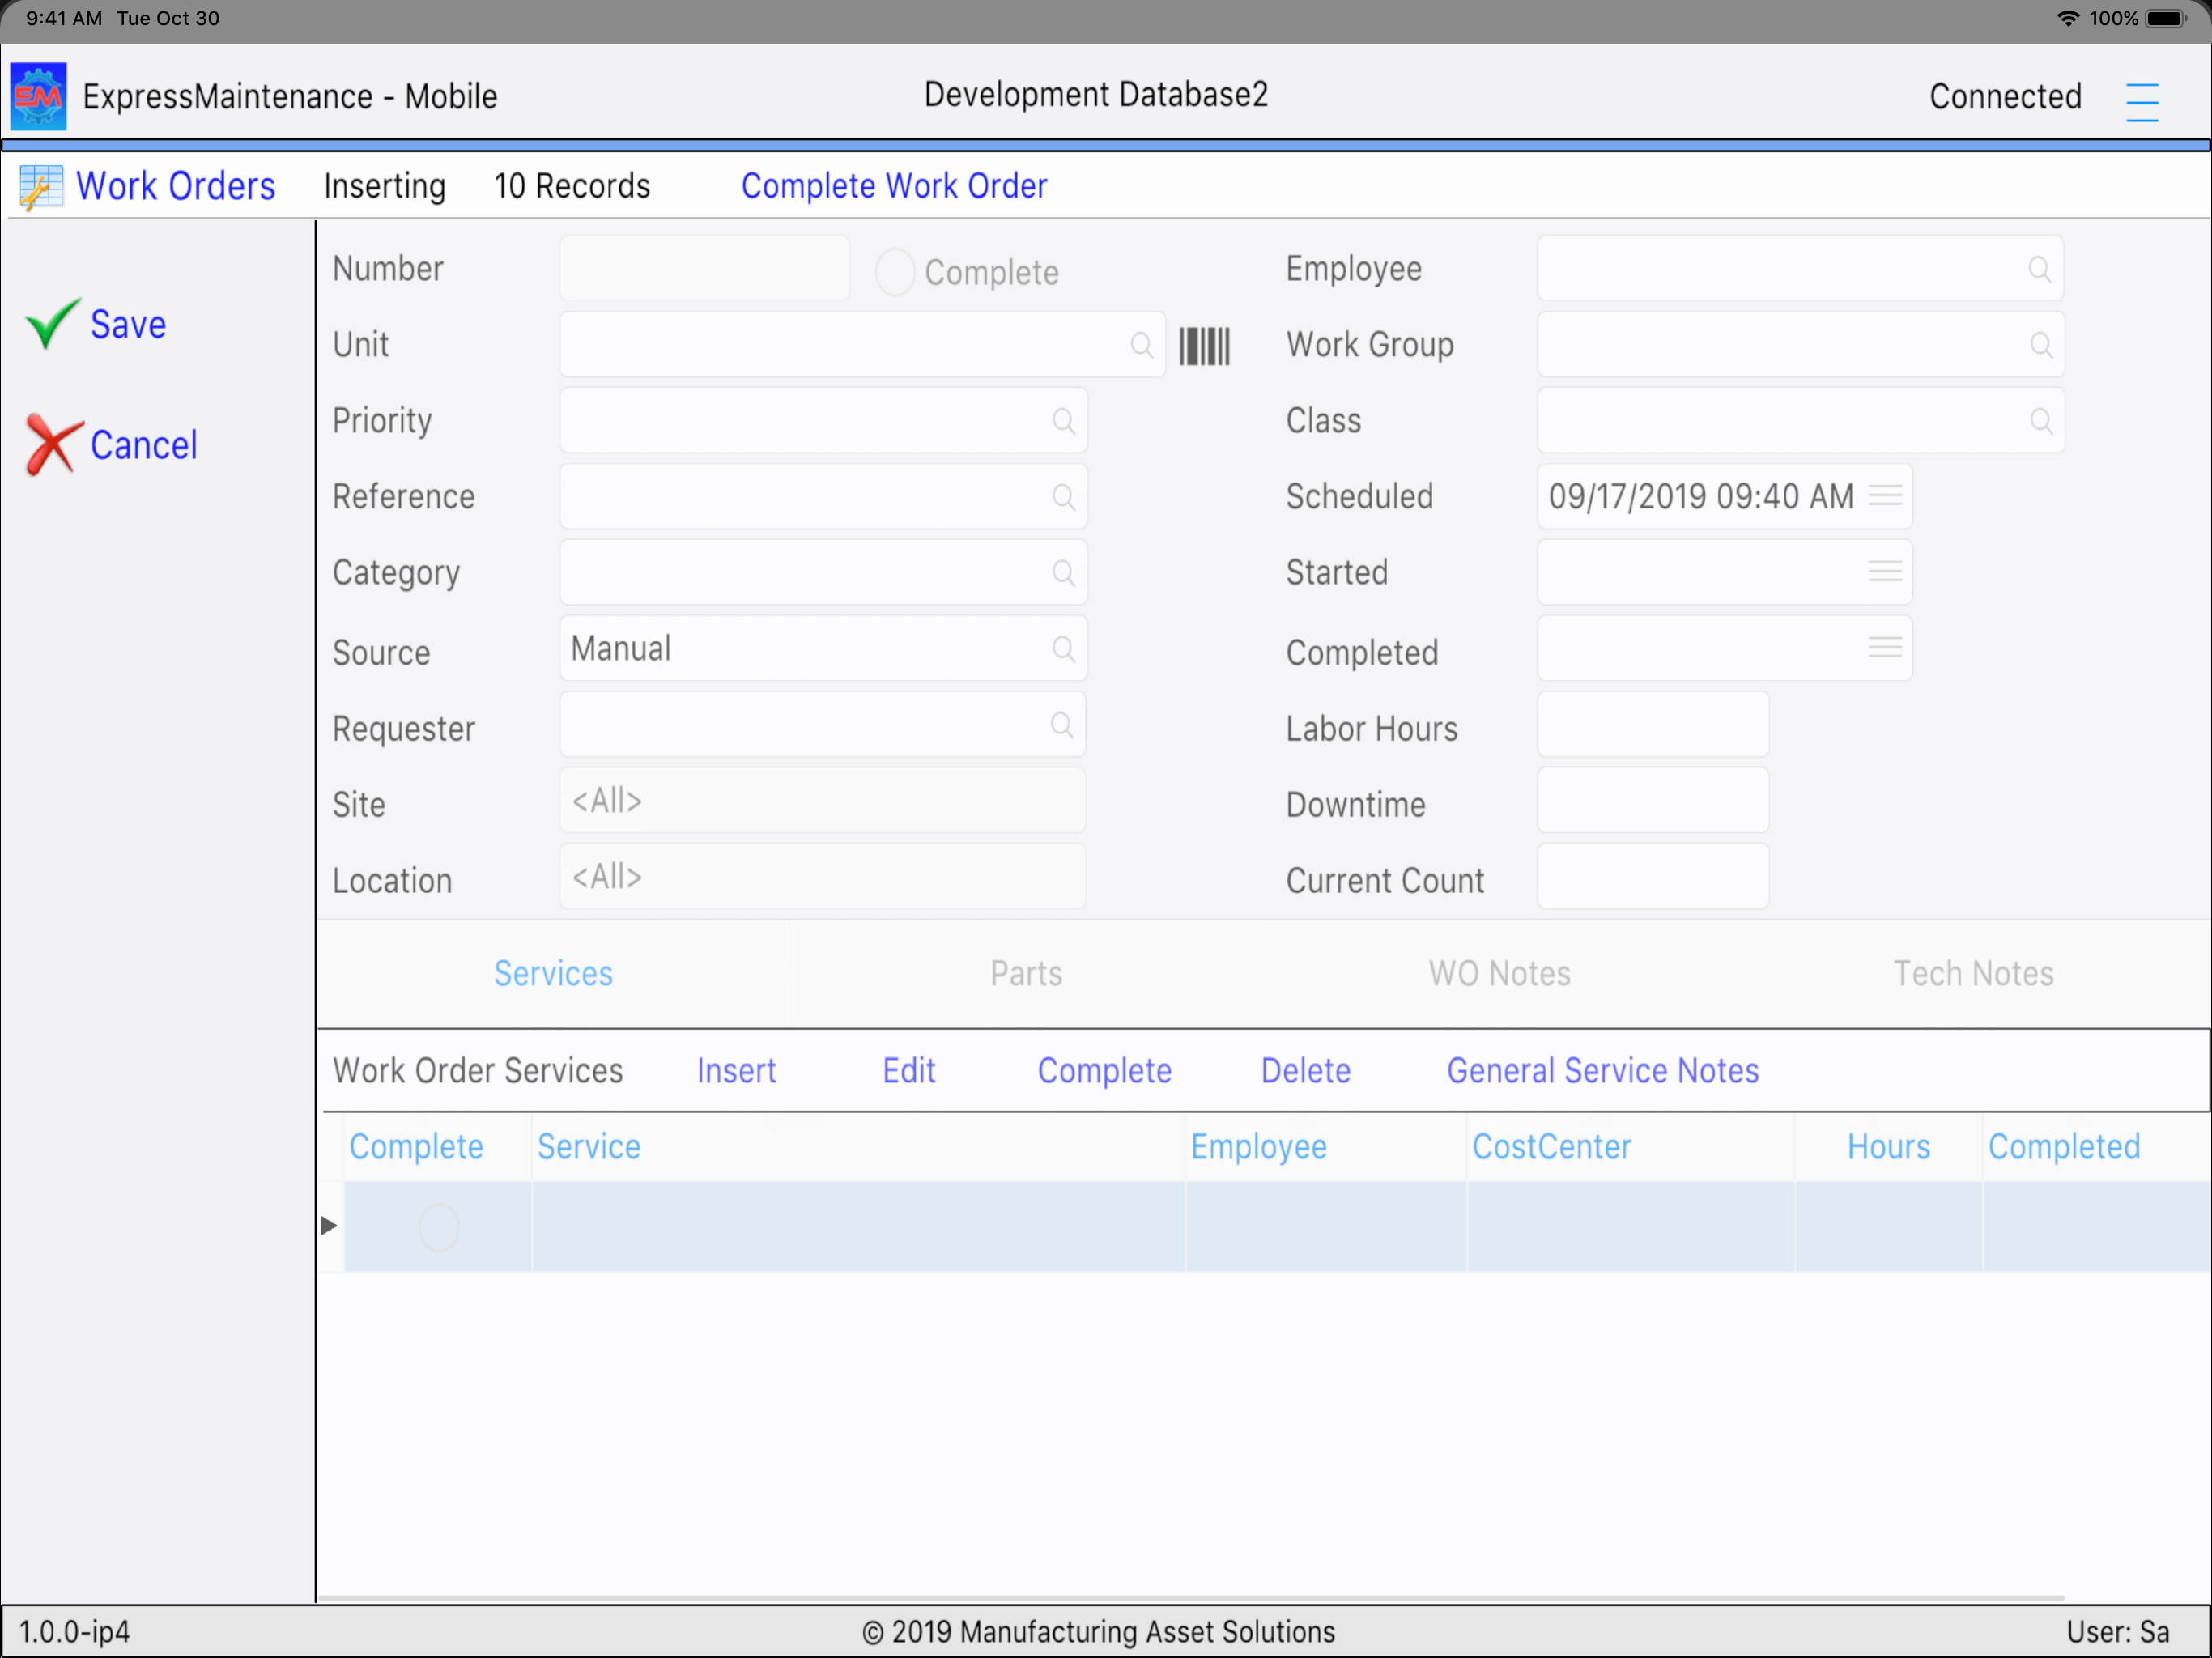Screen dimensions: 2212x1658
Task: Sort by the Hours column header
Action: (1888, 1146)
